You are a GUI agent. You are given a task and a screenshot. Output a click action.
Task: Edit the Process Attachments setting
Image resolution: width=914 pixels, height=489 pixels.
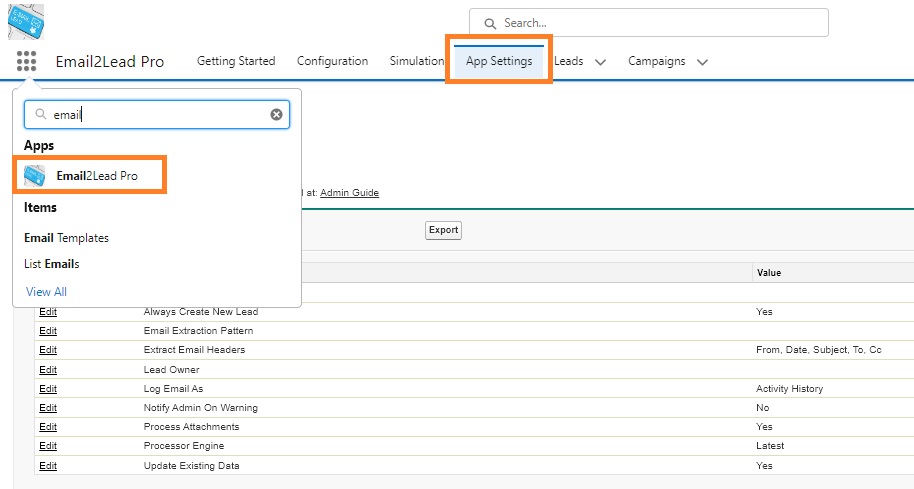48,427
